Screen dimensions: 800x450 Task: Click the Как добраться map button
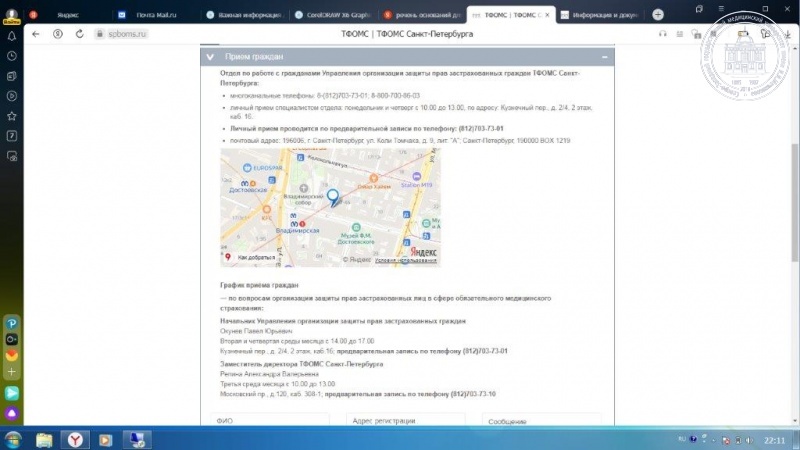coord(250,257)
